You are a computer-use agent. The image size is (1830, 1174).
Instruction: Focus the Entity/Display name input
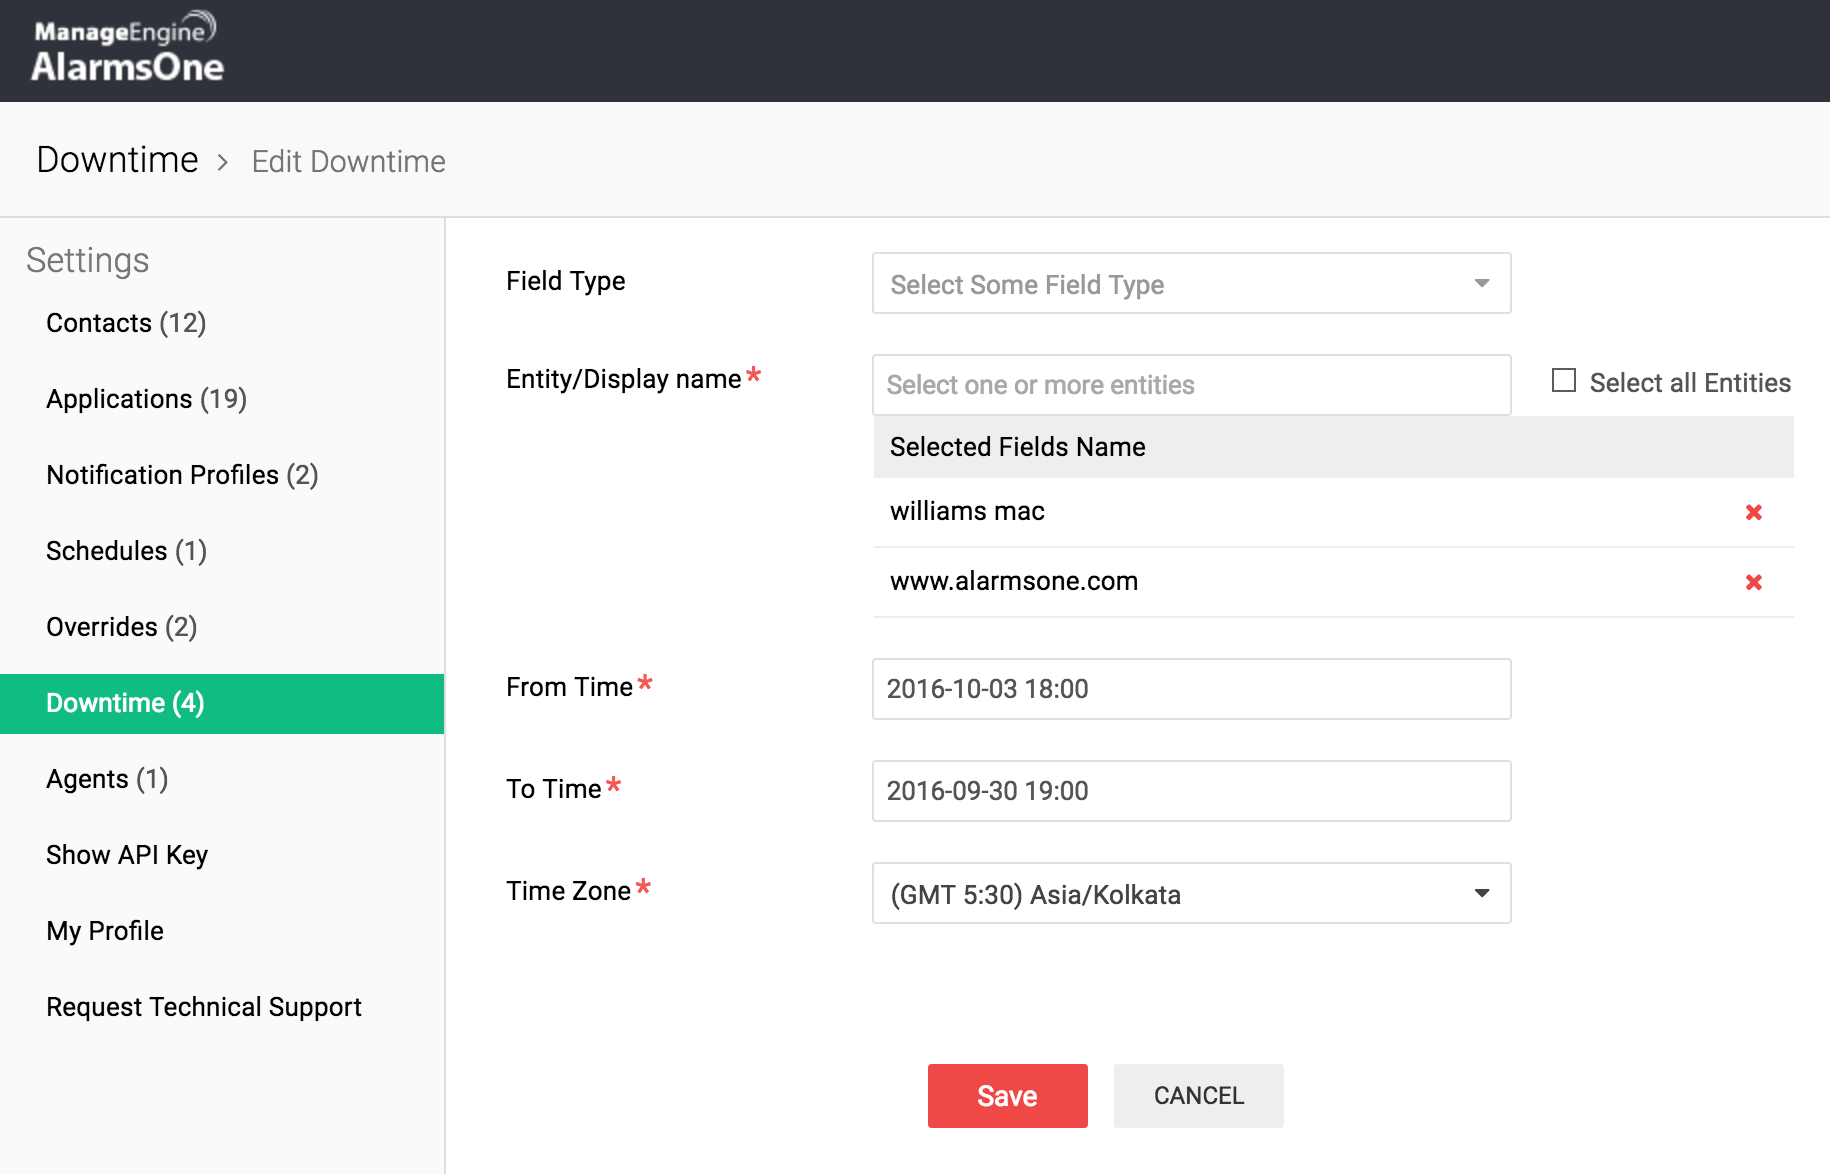pyautogui.click(x=1191, y=385)
